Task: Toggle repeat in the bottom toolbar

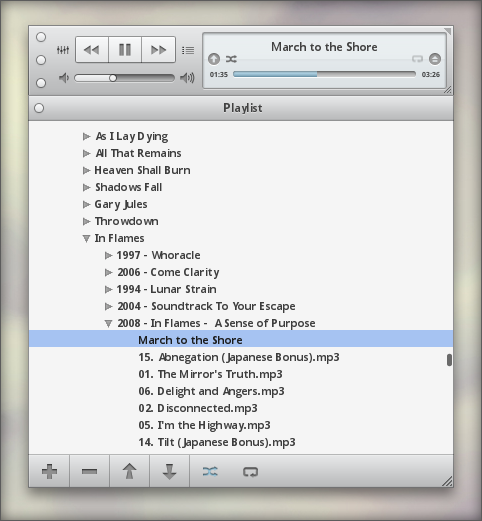Action: click(250, 472)
